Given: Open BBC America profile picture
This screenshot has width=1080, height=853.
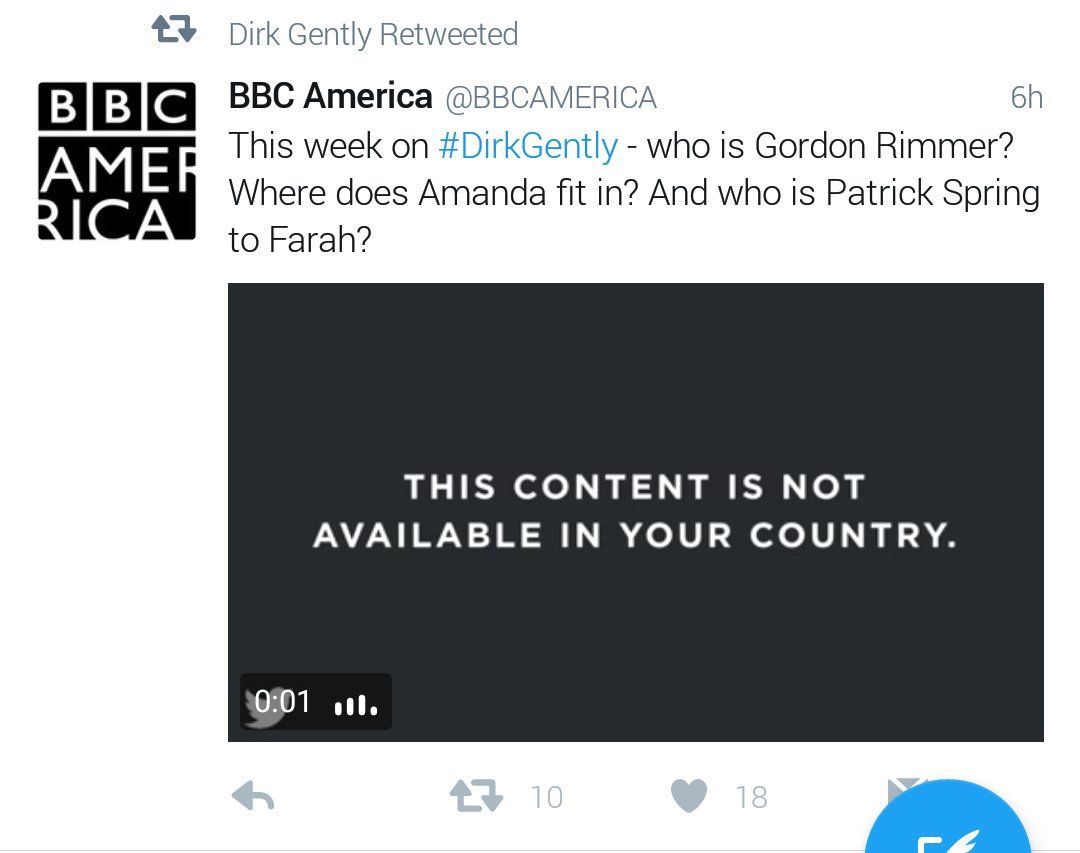Looking at the screenshot, I should pyautogui.click(x=117, y=161).
